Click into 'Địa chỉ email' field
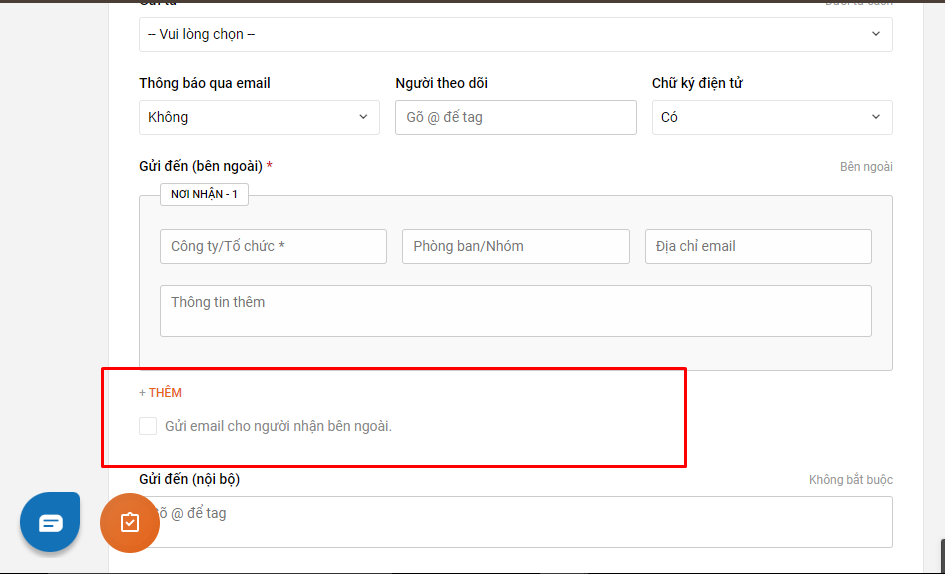Viewport: 945px width, 574px height. [x=758, y=247]
